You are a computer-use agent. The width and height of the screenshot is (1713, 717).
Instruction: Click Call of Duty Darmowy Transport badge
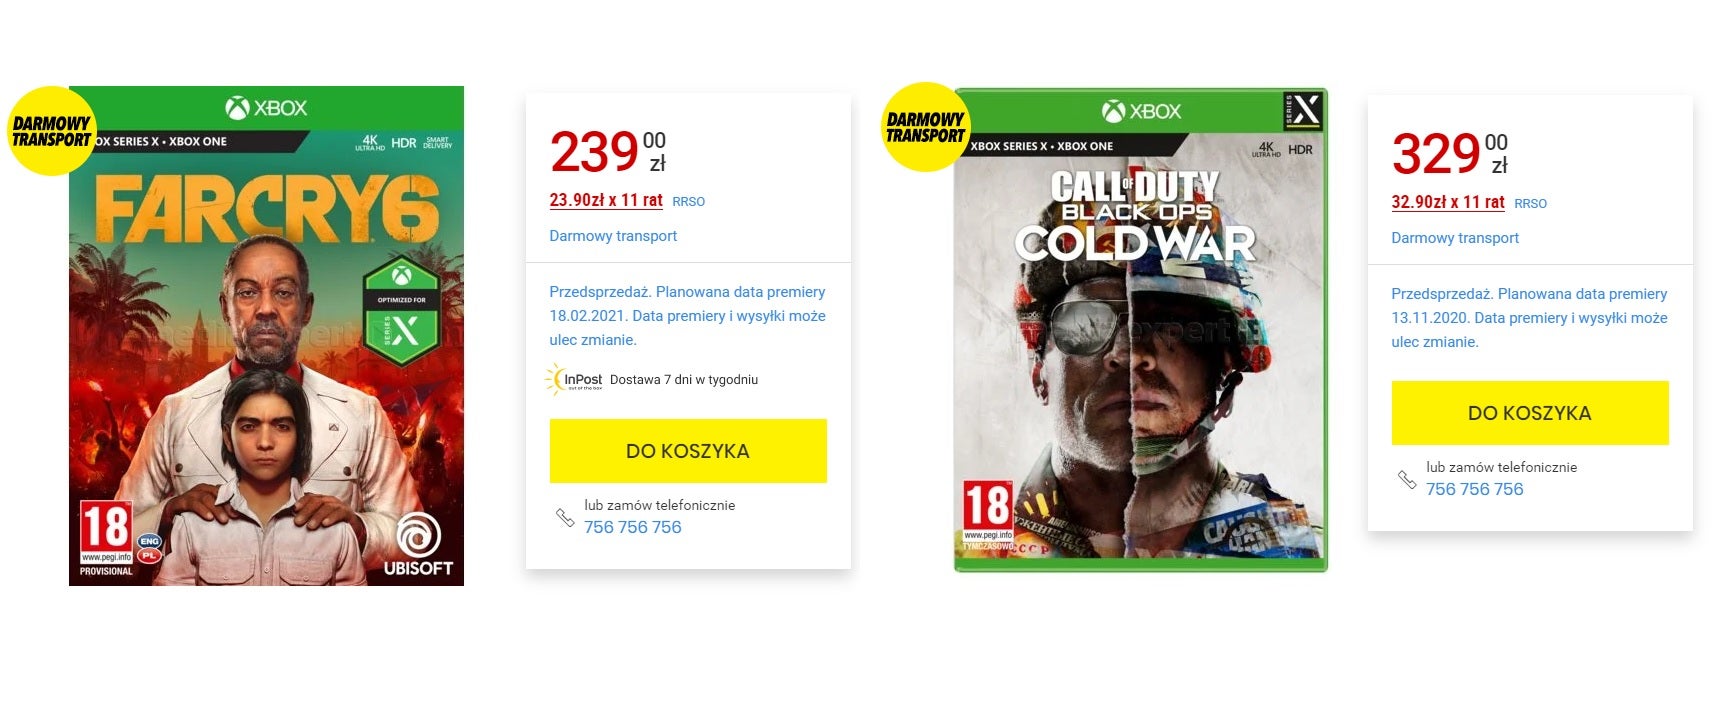[x=926, y=127]
